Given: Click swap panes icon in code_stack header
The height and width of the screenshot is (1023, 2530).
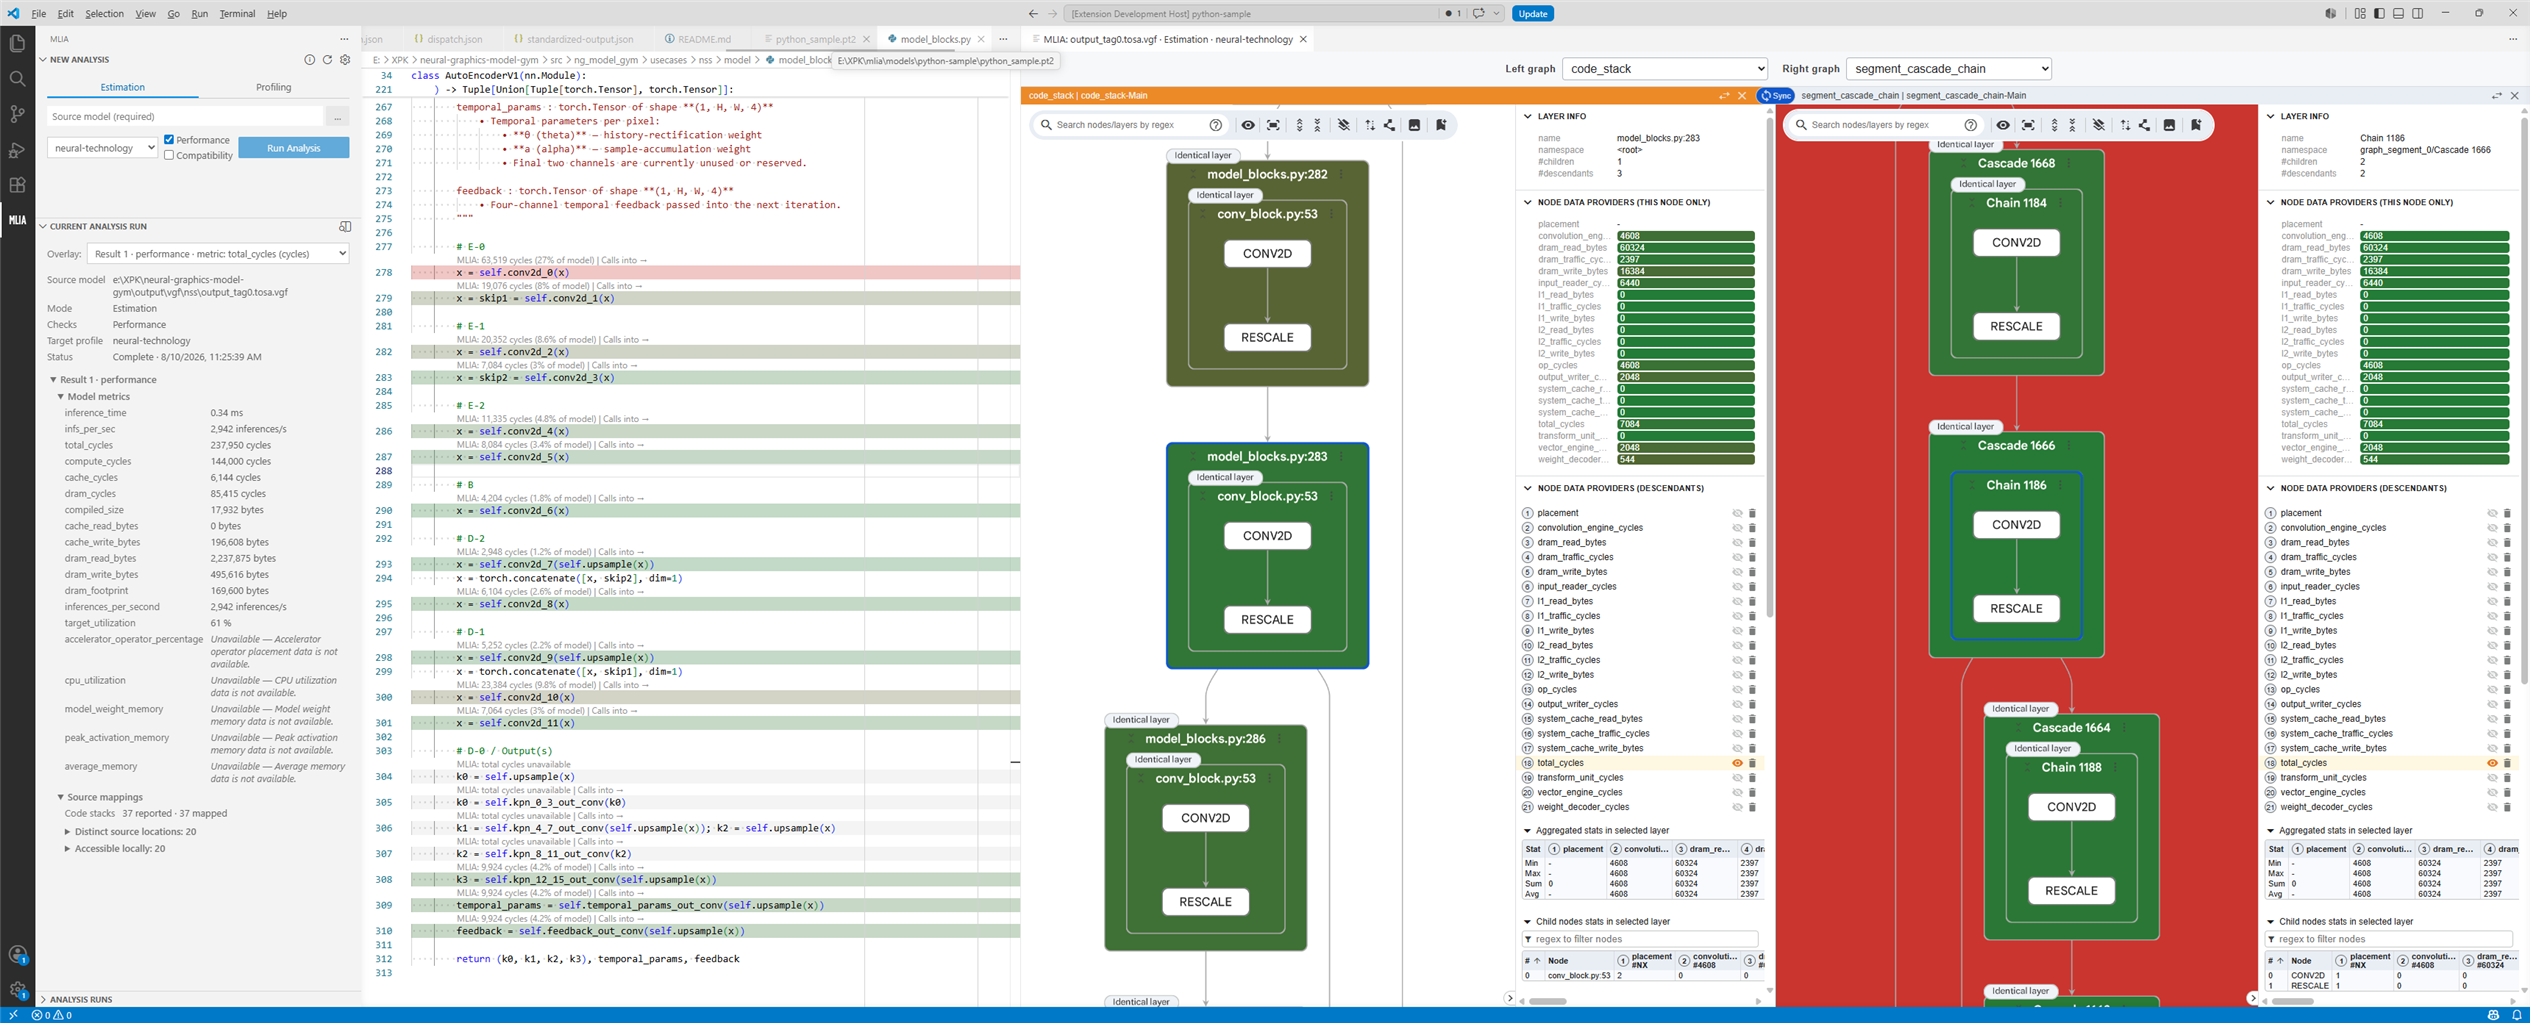Looking at the screenshot, I should tap(1724, 96).
